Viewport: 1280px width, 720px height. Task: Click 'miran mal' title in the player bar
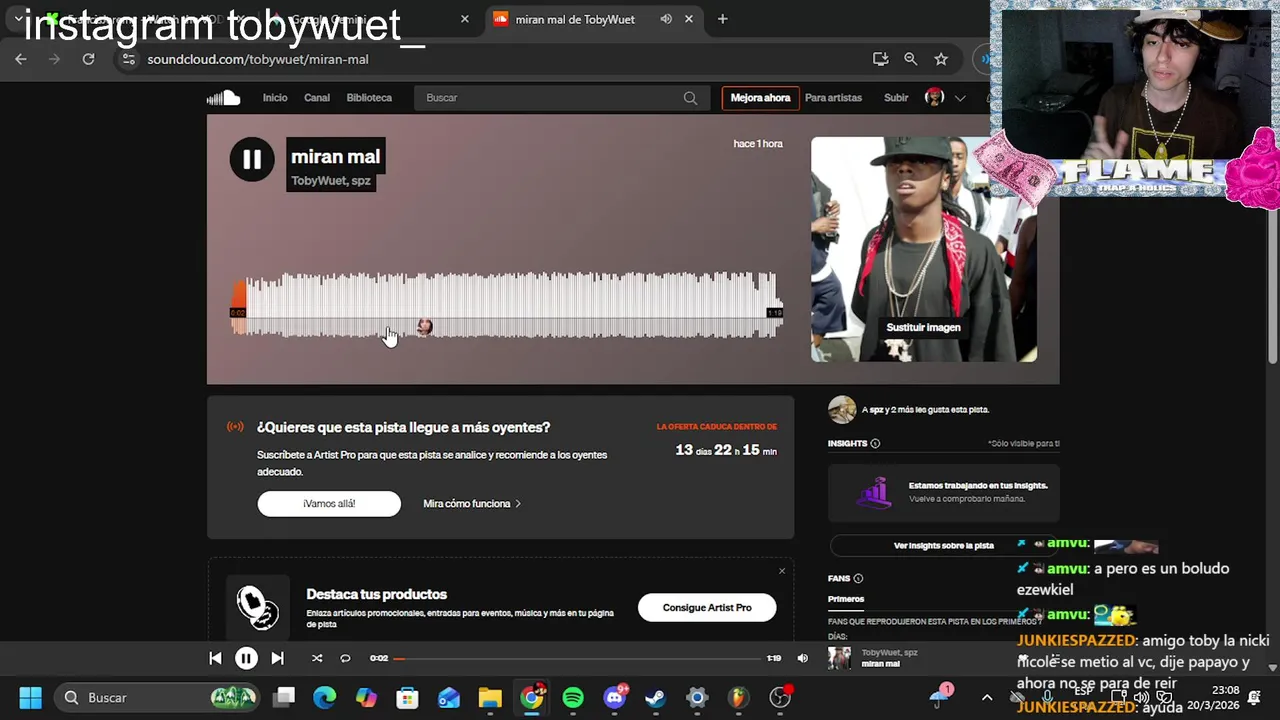pyautogui.click(x=881, y=664)
